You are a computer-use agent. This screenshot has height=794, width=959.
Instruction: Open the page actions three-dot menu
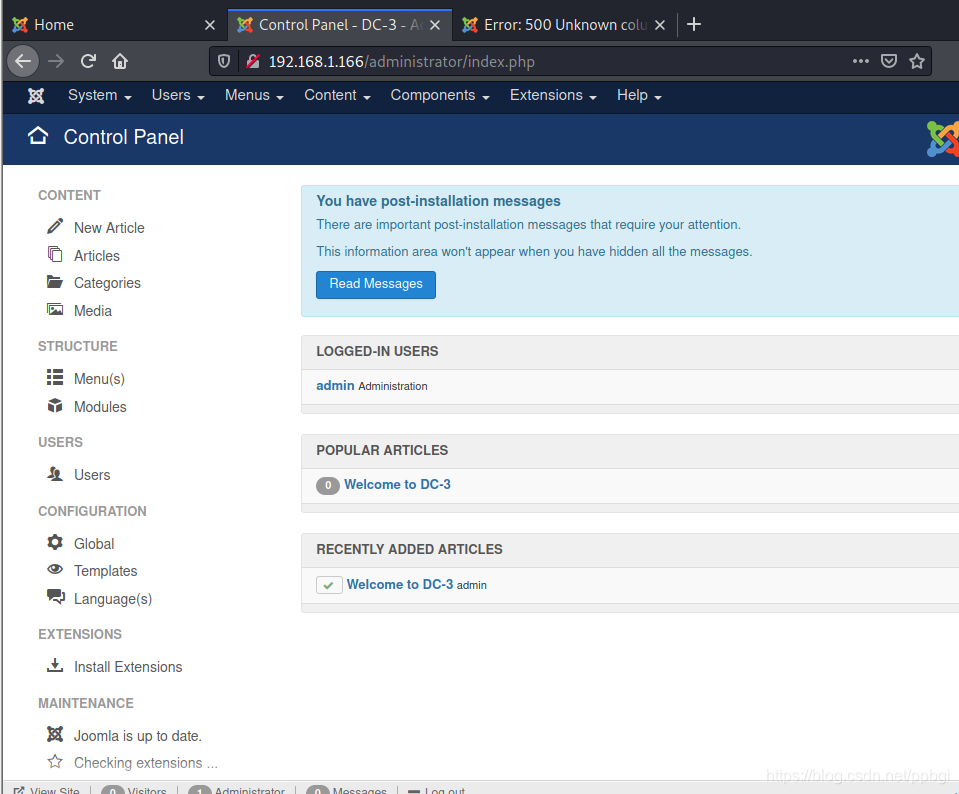click(861, 61)
